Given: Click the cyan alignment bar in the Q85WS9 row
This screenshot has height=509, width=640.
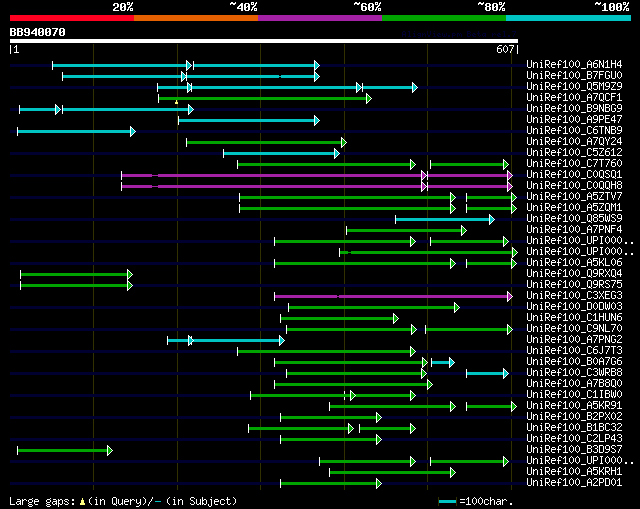Looking at the screenshot, I should 445,220.
